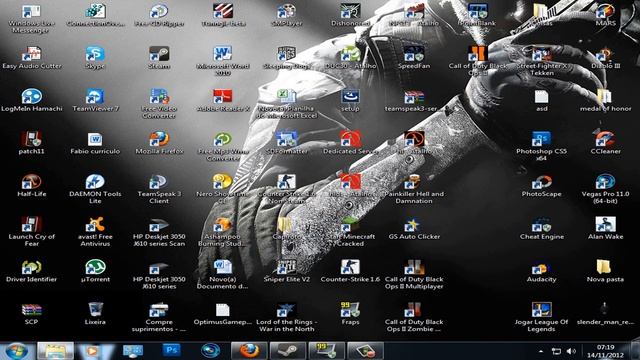Viewport: 640px width, 360px height.
Task: Switch to Steam taskbar button
Action: click(x=288, y=351)
